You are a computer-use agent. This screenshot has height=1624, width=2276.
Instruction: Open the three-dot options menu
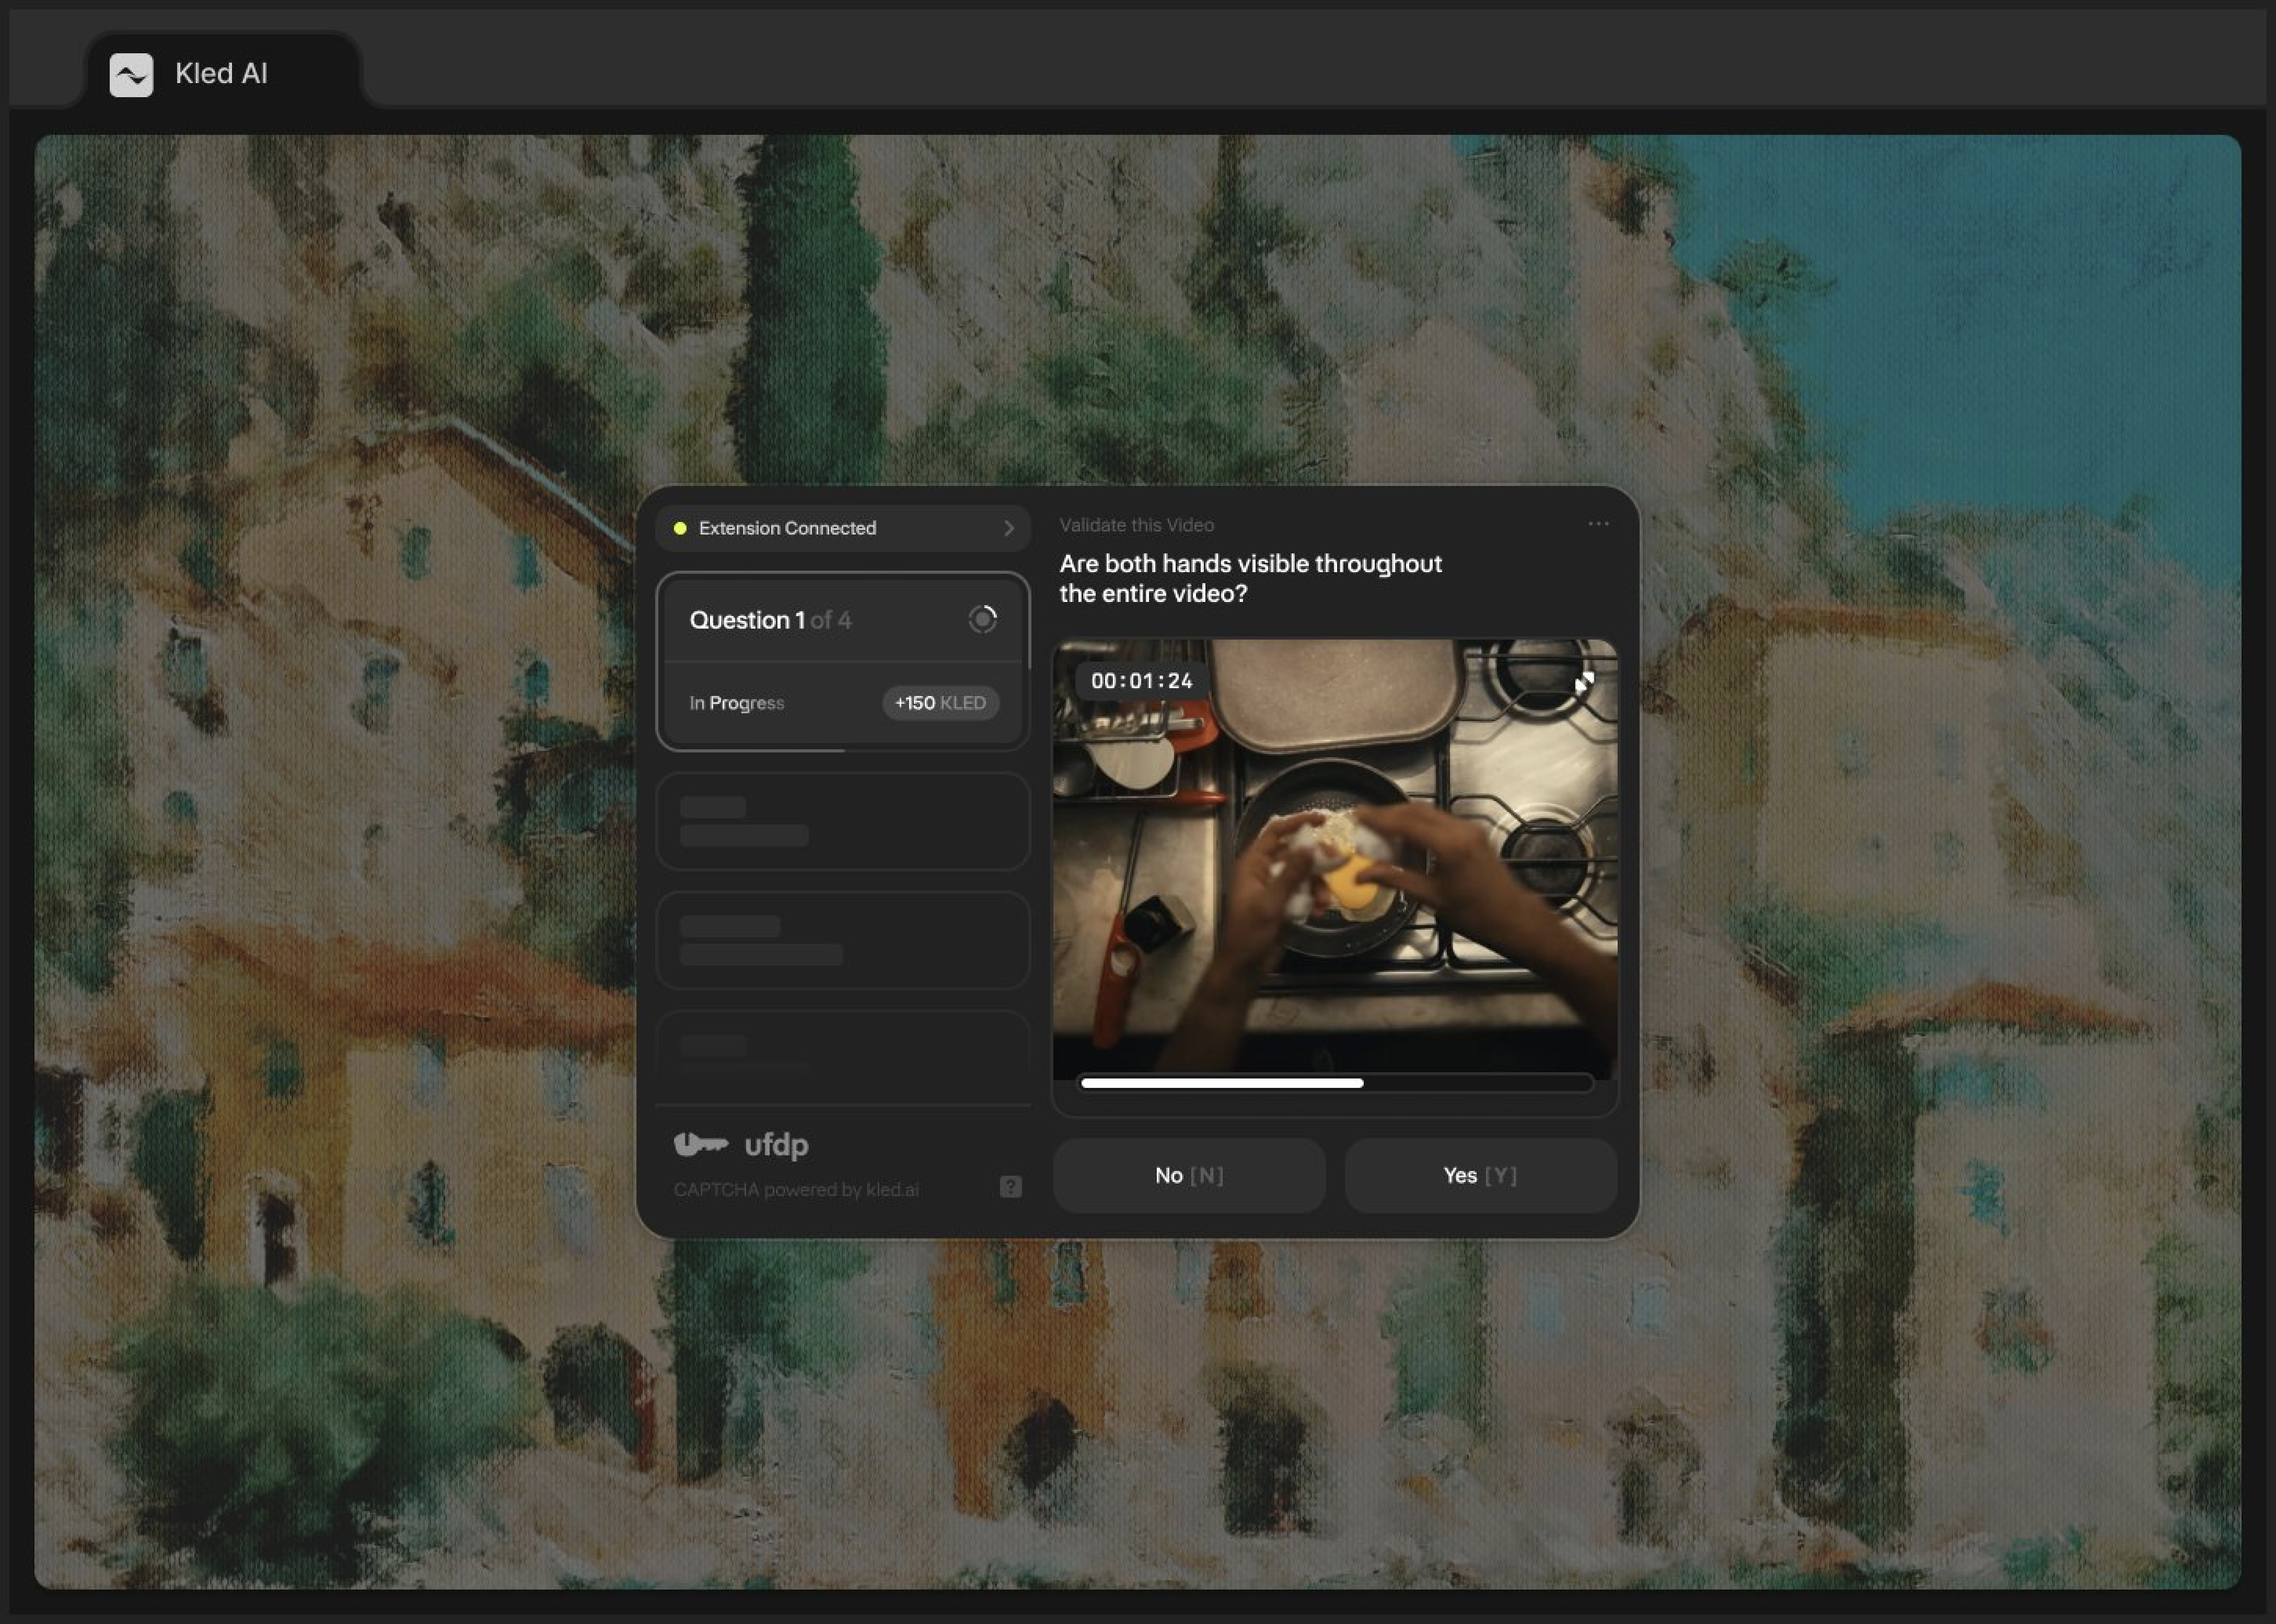[1598, 524]
